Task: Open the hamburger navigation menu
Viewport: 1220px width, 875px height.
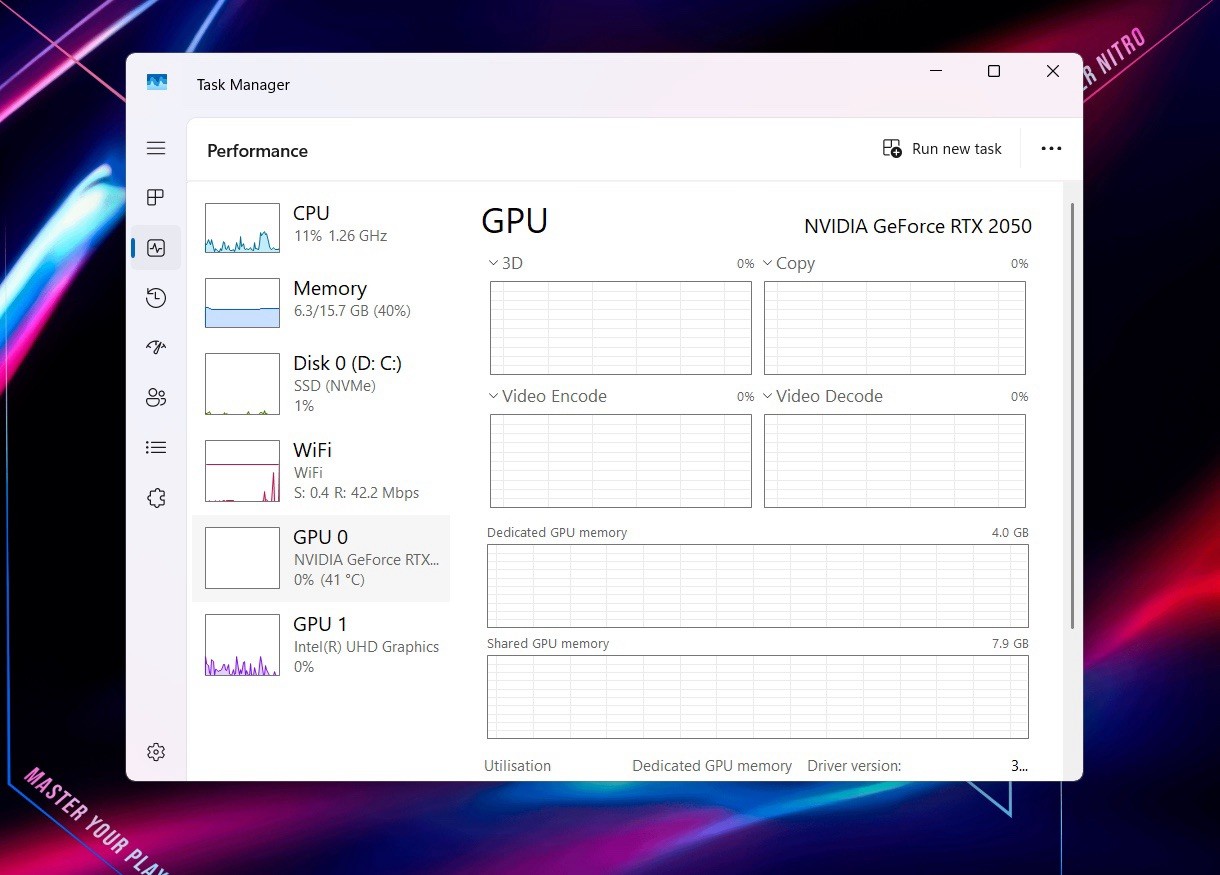Action: coord(156,148)
